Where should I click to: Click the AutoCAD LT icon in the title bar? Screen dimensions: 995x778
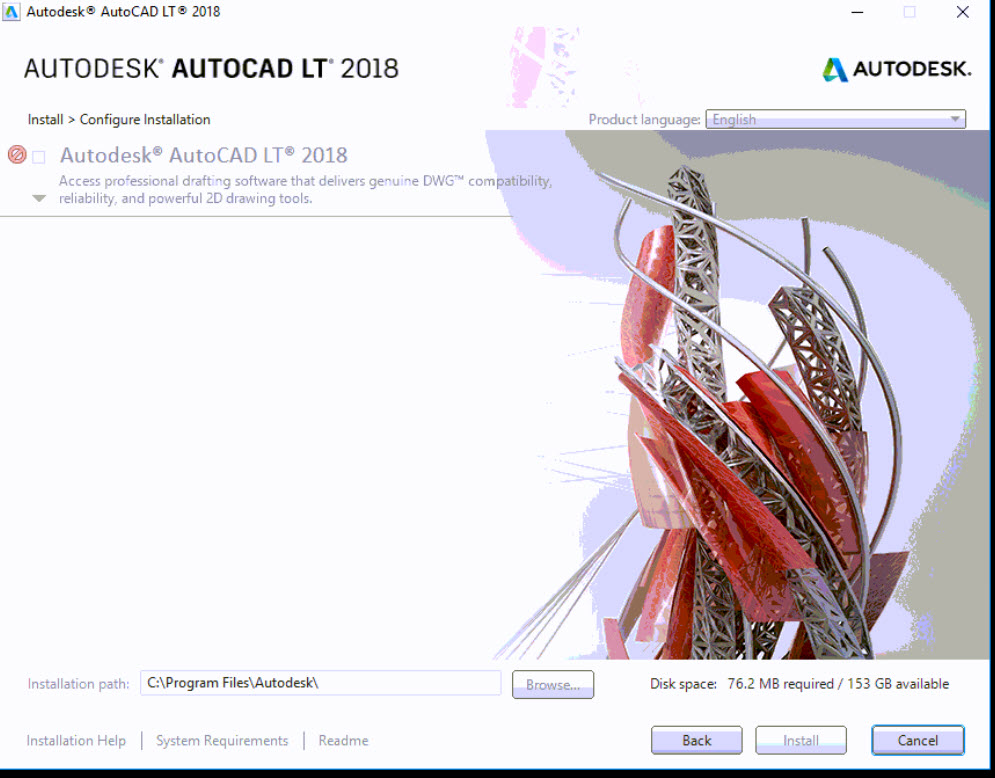(12, 11)
